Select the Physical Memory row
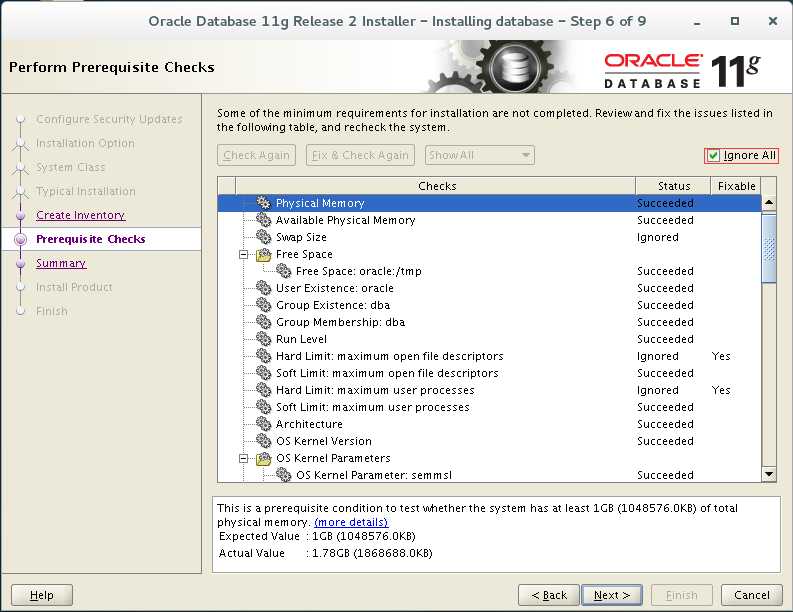This screenshot has width=793, height=612. pyautogui.click(x=489, y=203)
